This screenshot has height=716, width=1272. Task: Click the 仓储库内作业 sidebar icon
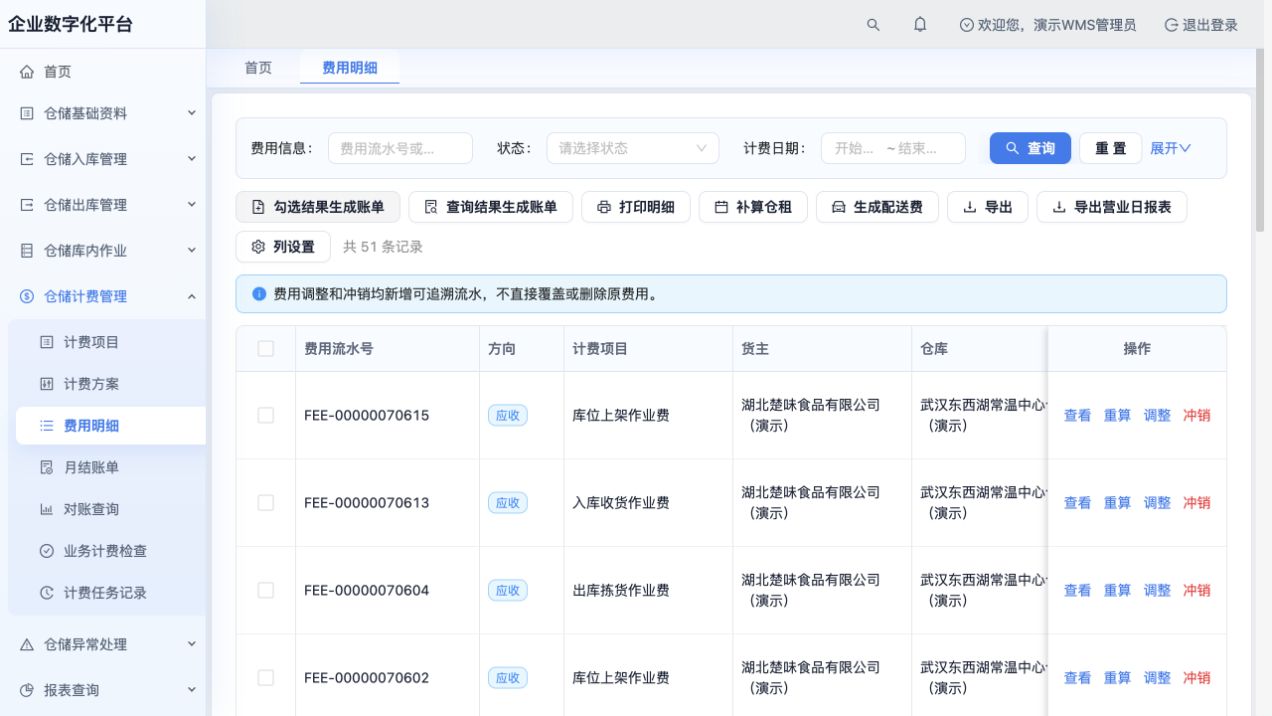tap(27, 251)
